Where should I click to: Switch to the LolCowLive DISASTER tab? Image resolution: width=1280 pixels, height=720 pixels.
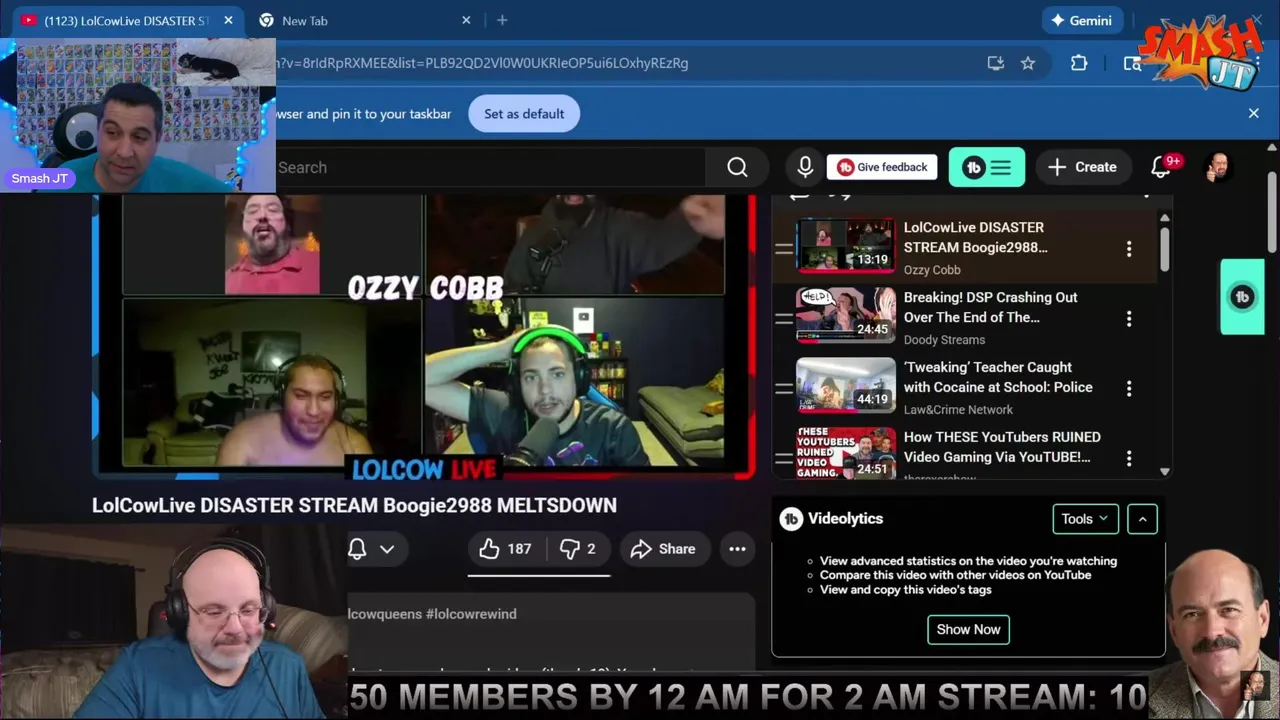pyautogui.click(x=127, y=20)
